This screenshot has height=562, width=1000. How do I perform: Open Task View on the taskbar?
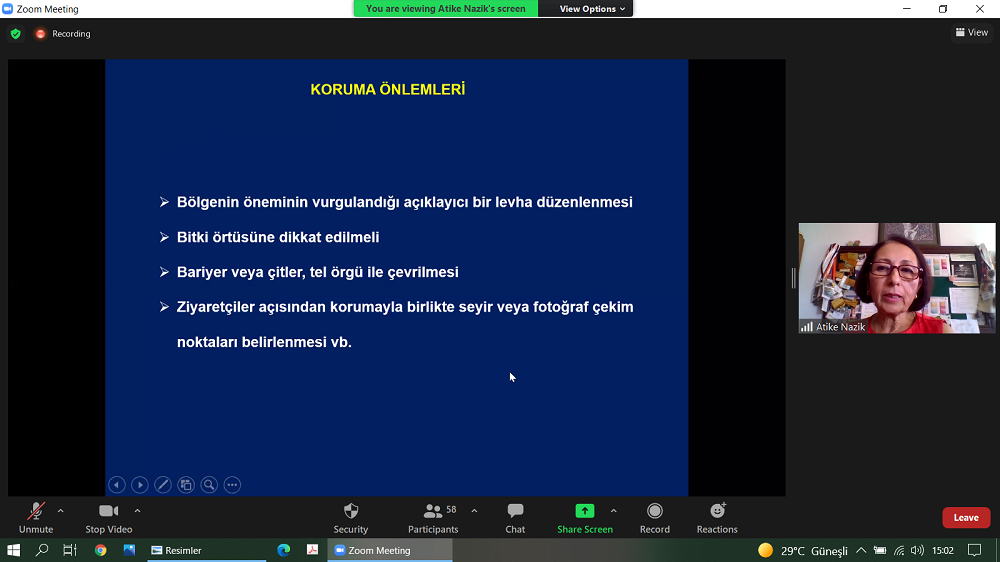70,550
